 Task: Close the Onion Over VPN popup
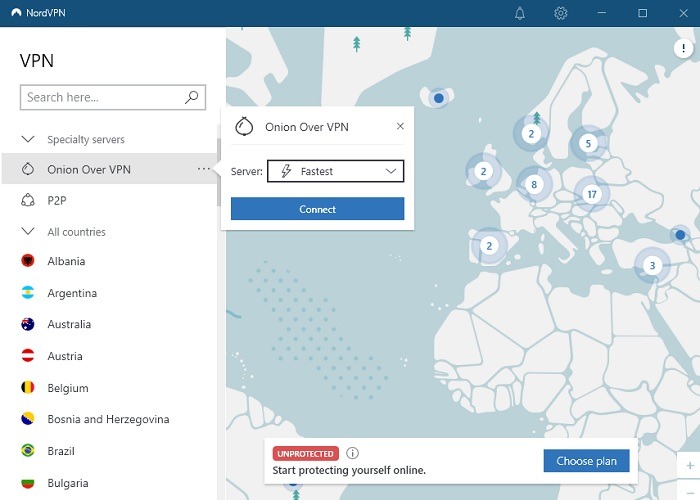tap(400, 127)
